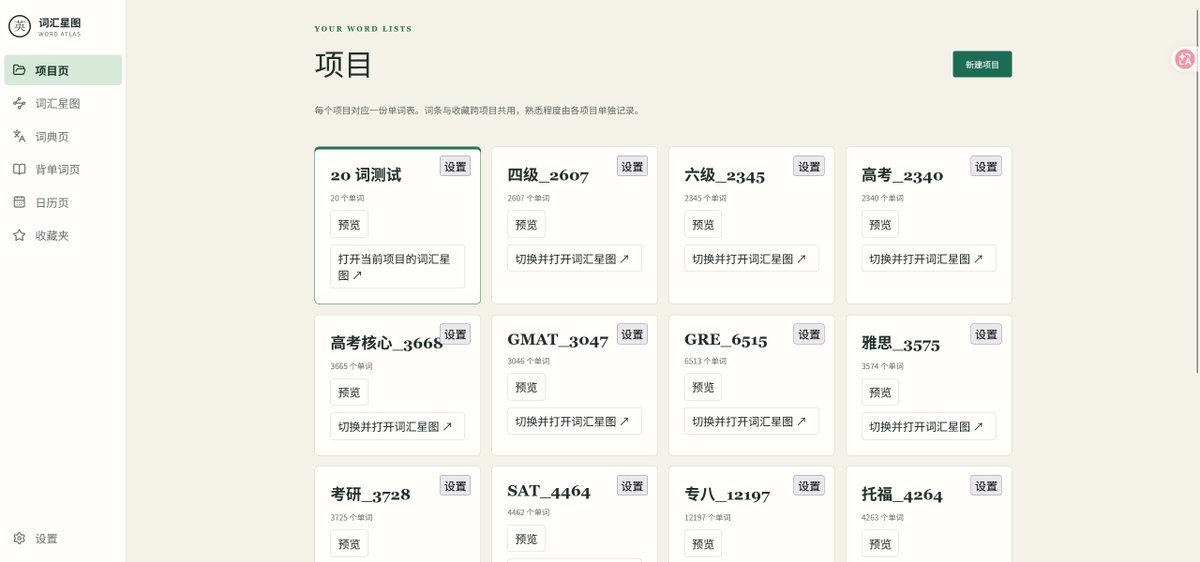Viewport: 1200px width, 562px height.
Task: Open 设置 on the SAT_4464 card
Action: tap(632, 486)
